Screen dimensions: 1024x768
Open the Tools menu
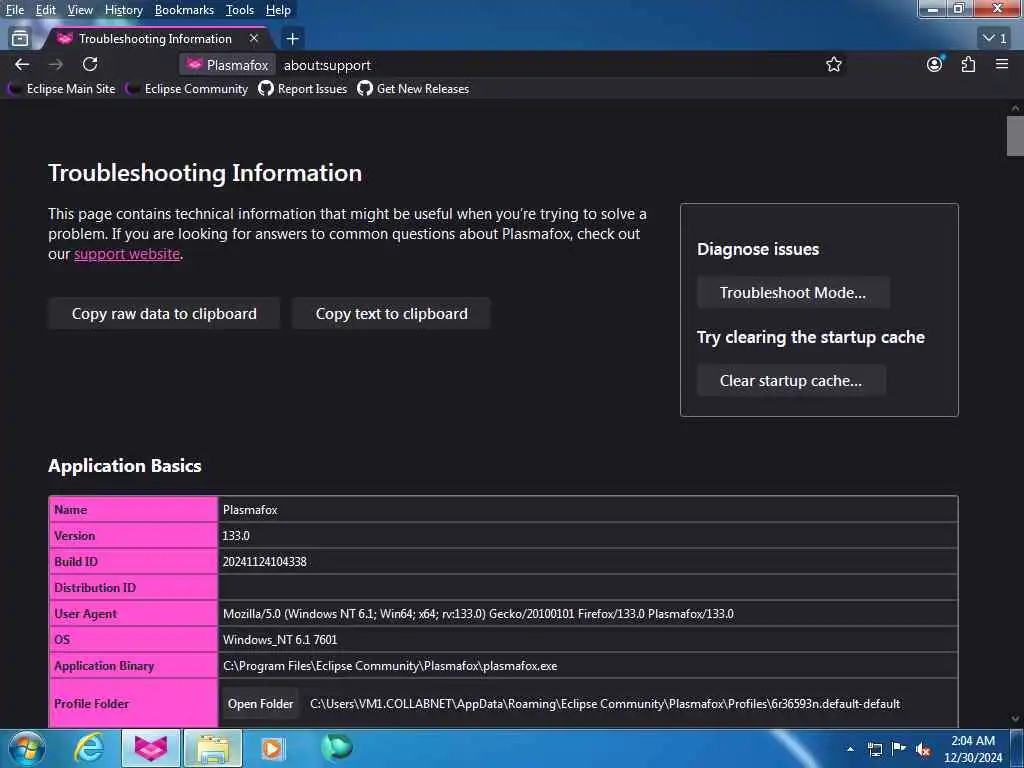[240, 10]
